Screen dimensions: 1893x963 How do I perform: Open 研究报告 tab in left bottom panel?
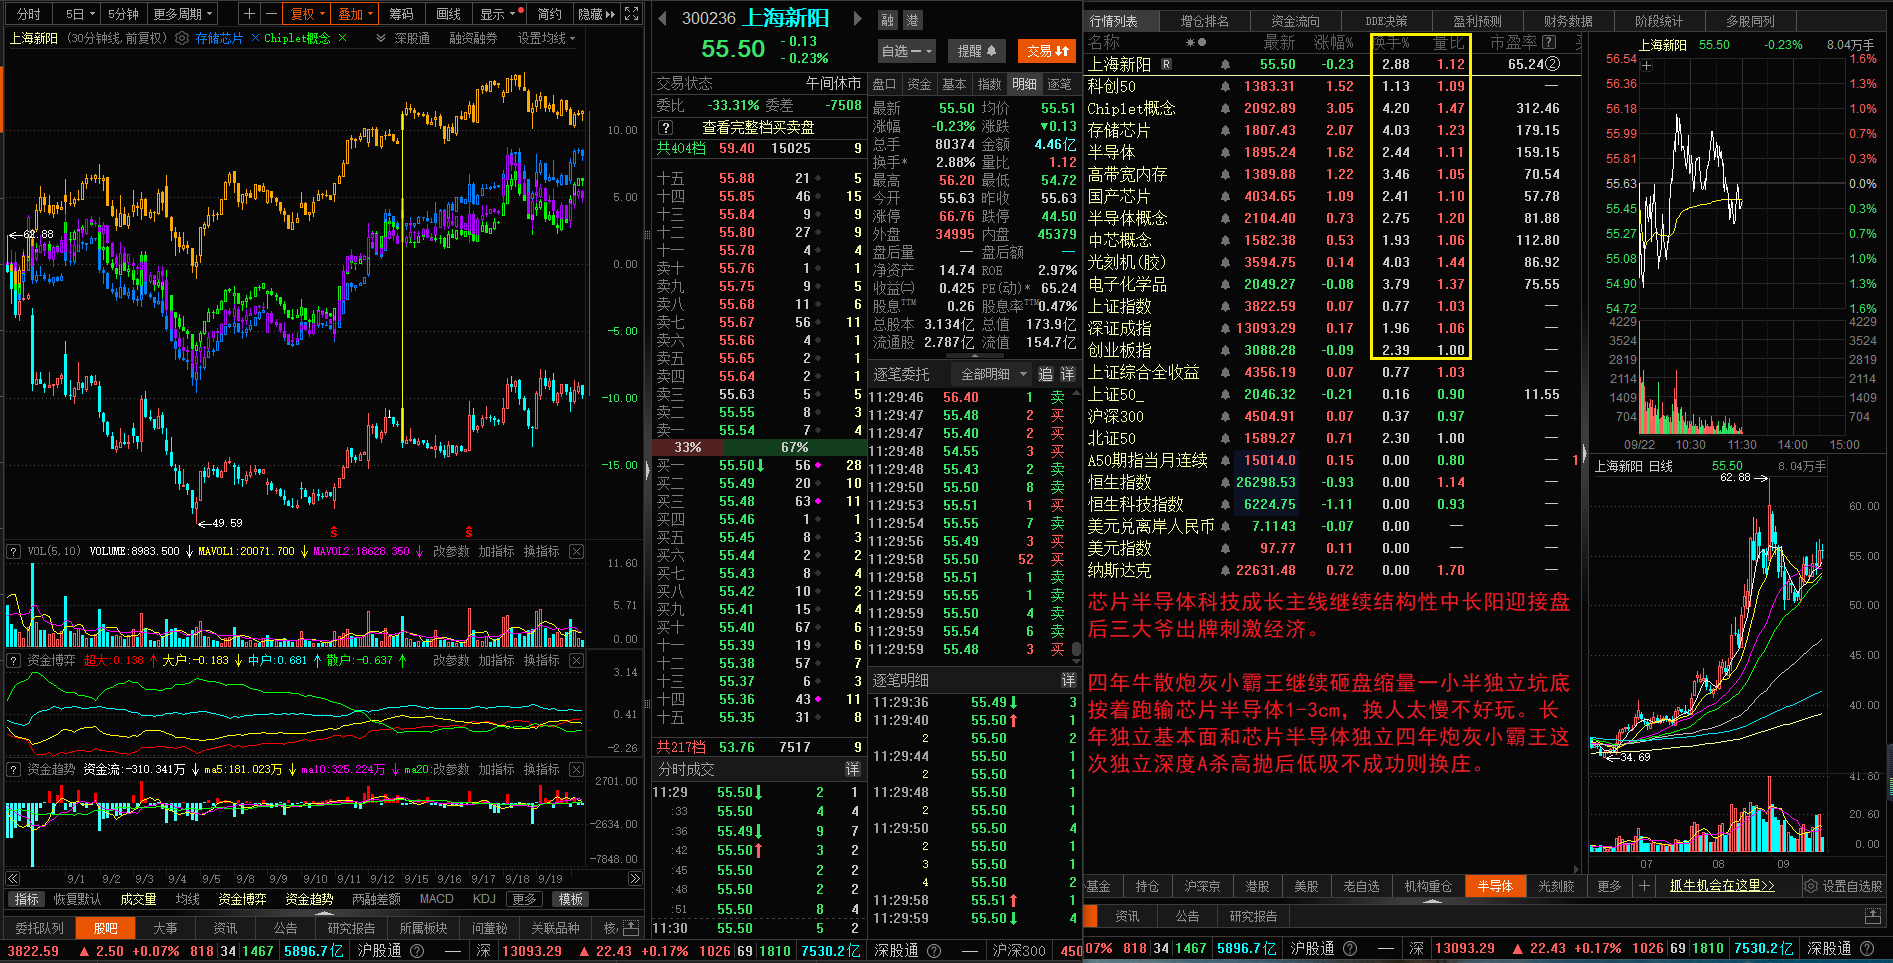tap(351, 928)
